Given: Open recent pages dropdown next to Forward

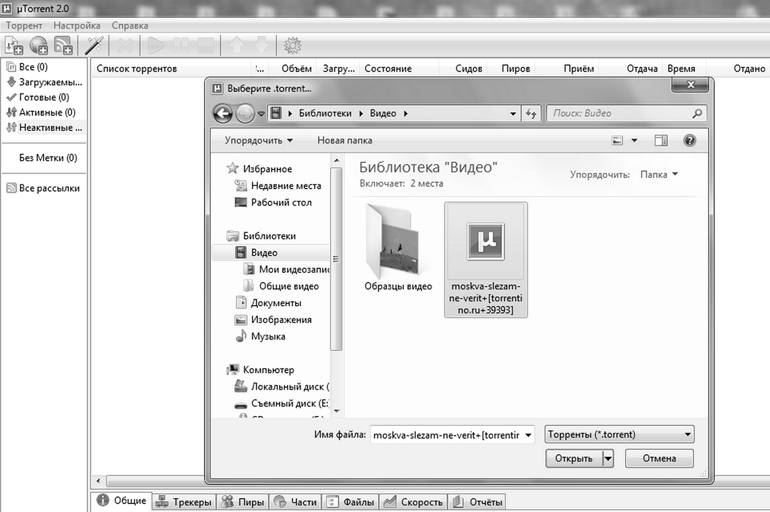Looking at the screenshot, I should (x=261, y=114).
